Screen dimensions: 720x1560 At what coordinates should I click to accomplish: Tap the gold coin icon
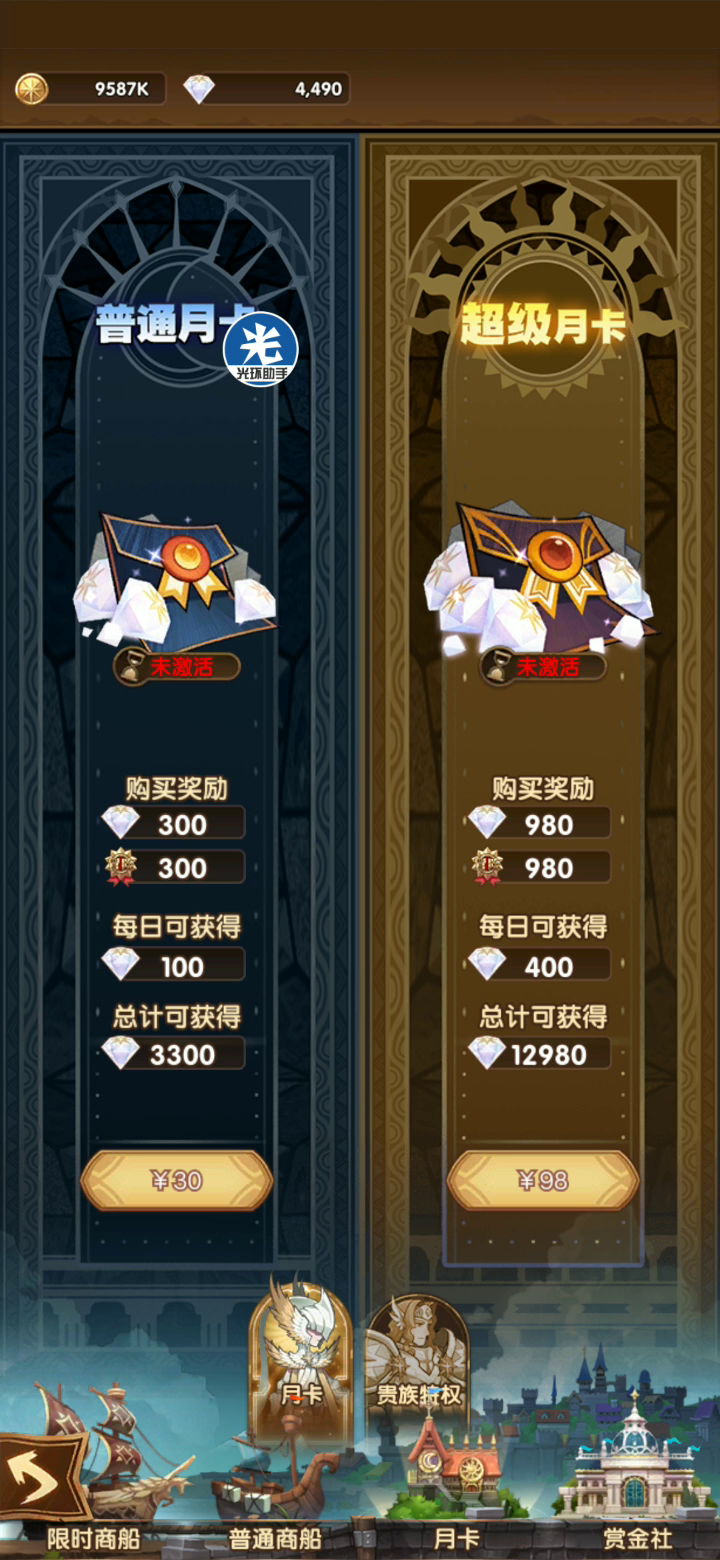tap(32, 89)
